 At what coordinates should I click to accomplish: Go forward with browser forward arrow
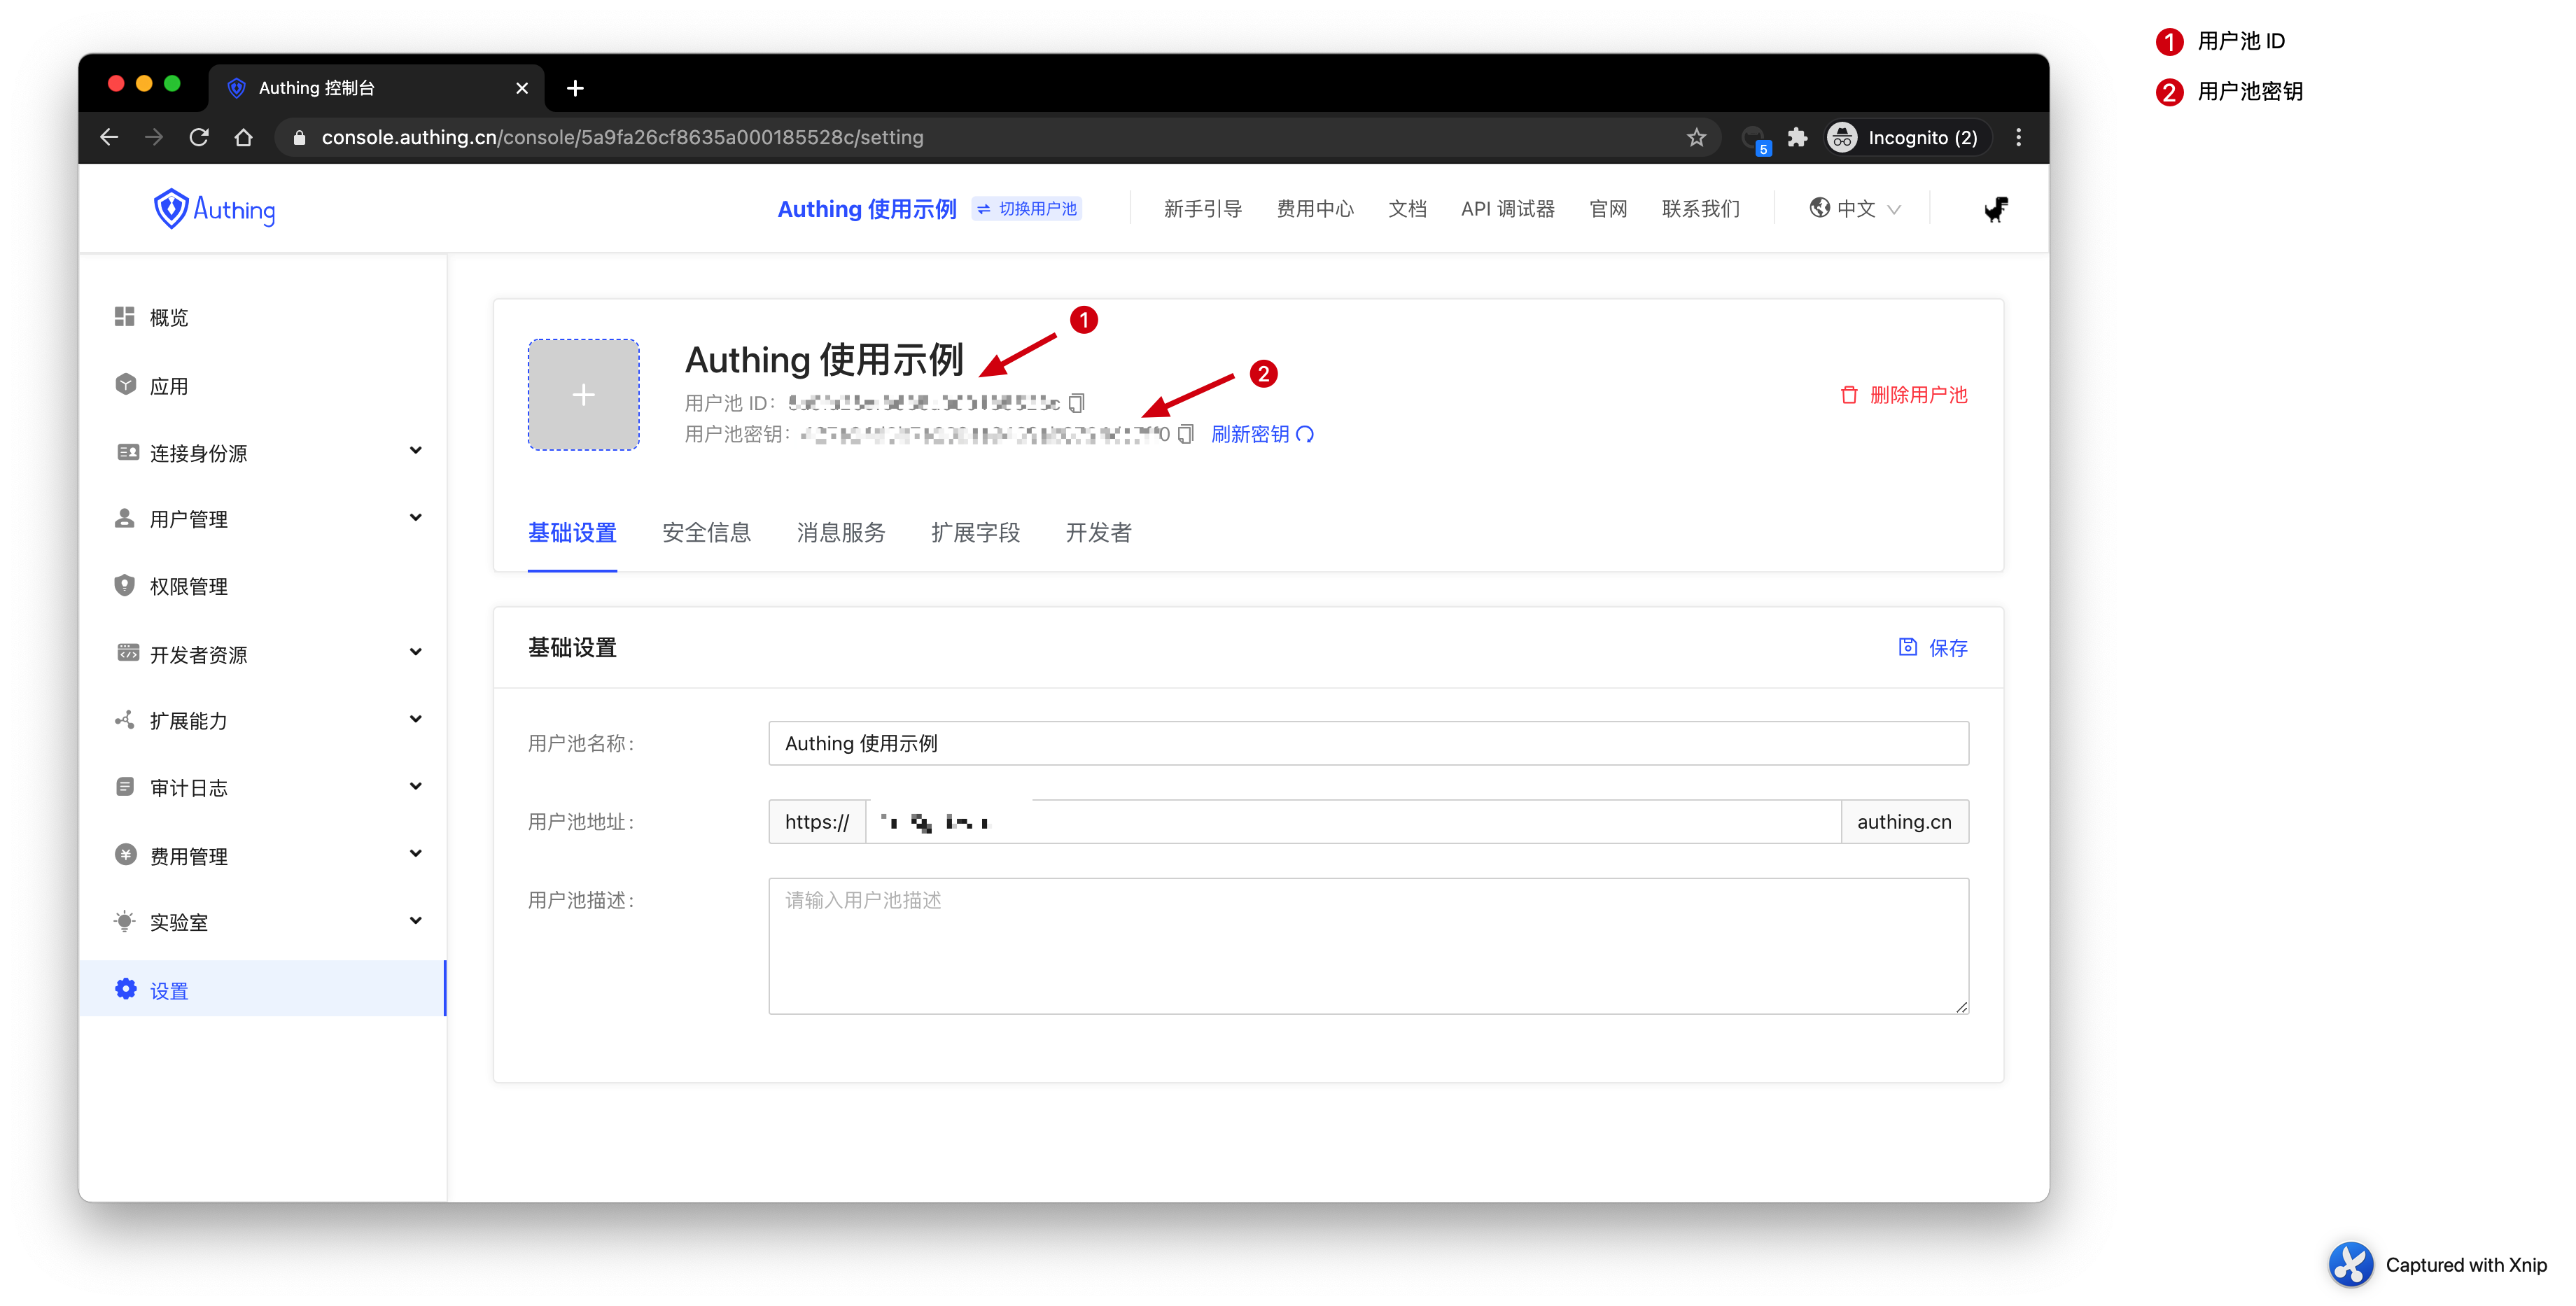pos(154,137)
